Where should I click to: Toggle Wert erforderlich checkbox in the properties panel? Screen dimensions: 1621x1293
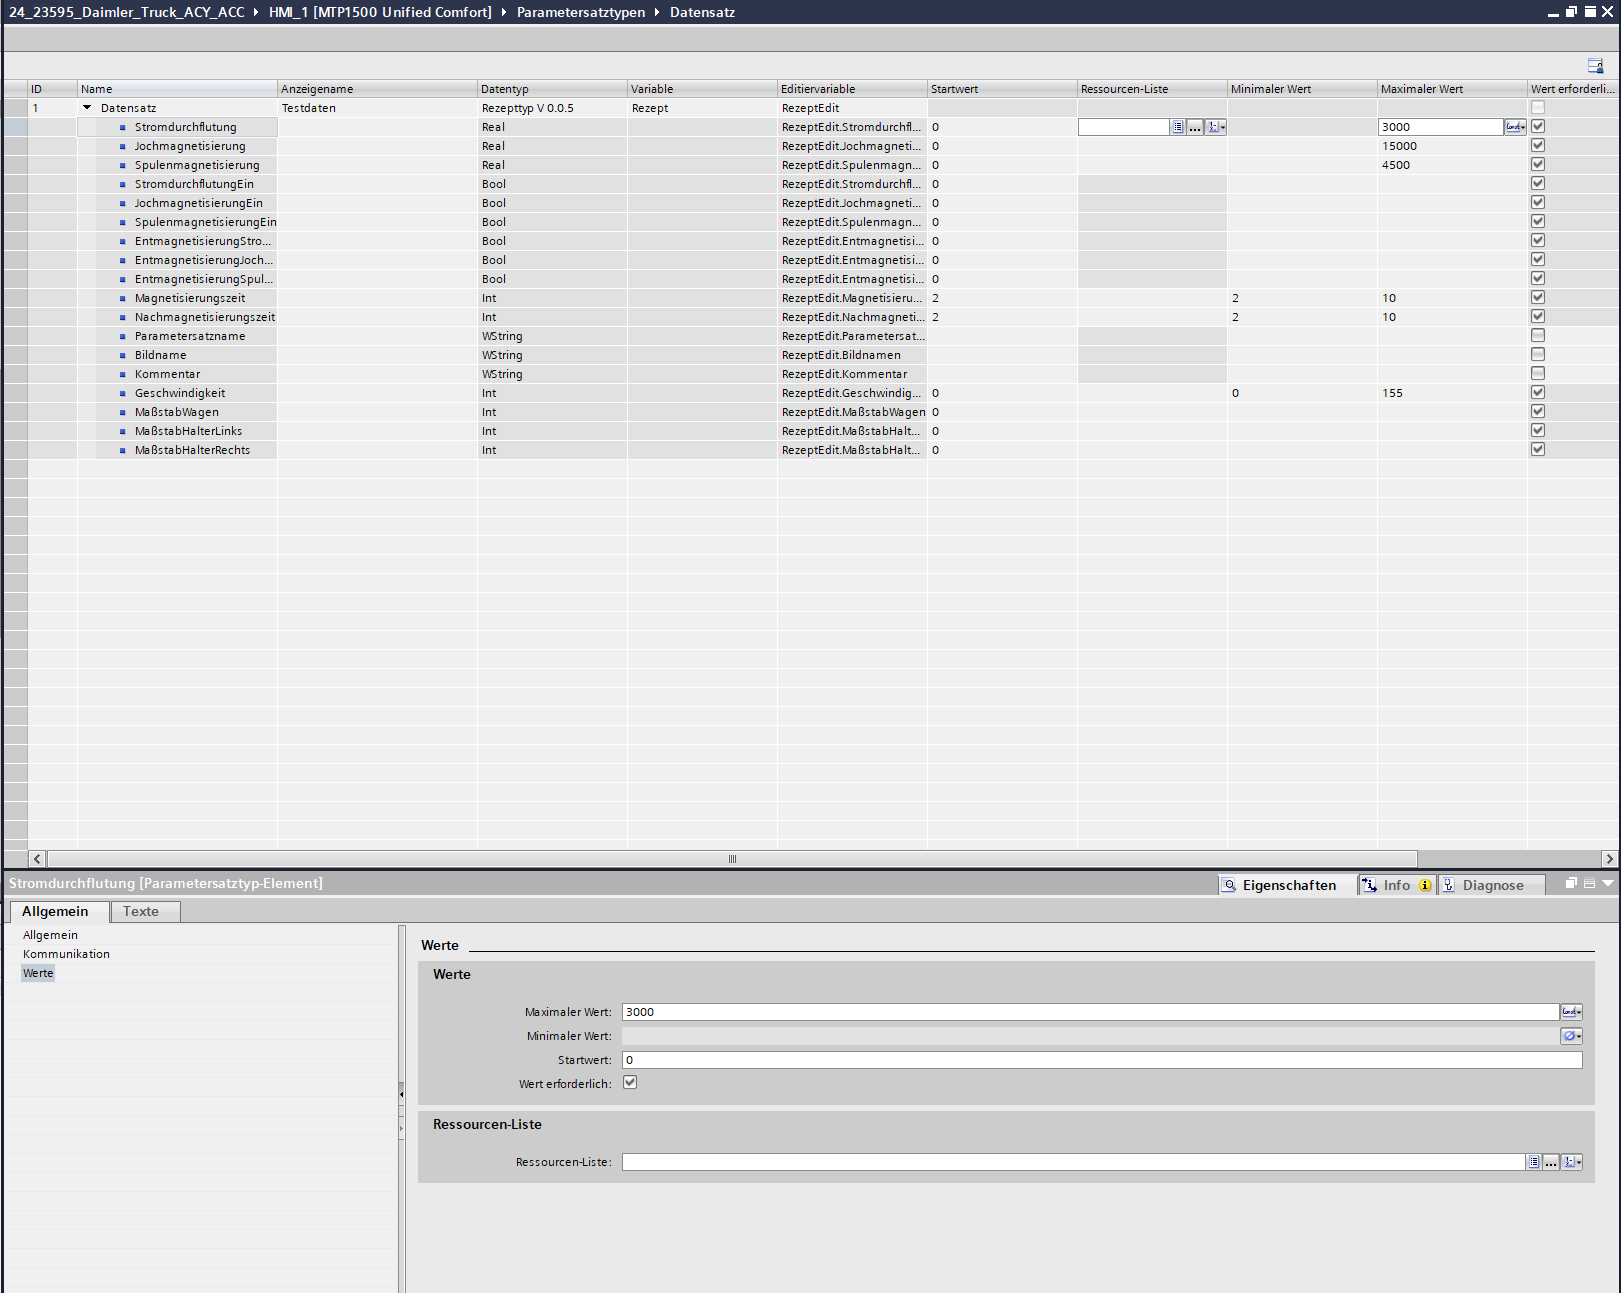(x=630, y=1083)
